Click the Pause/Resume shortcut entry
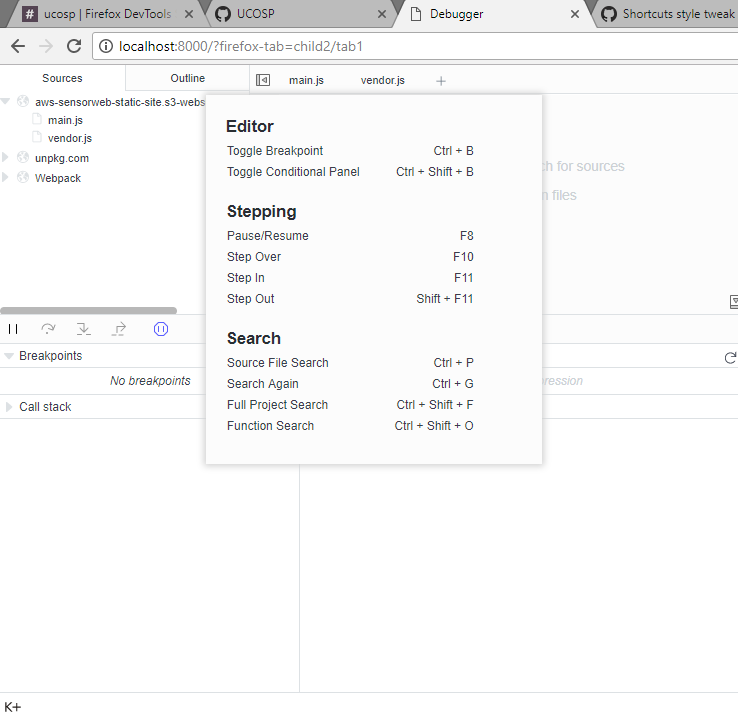This screenshot has height=712, width=738. pos(350,236)
